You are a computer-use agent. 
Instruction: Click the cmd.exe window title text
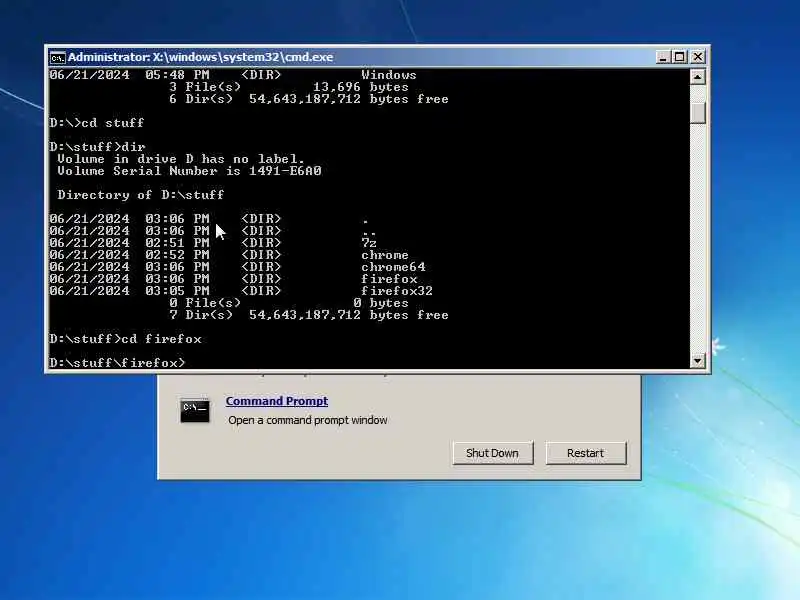coord(201,57)
